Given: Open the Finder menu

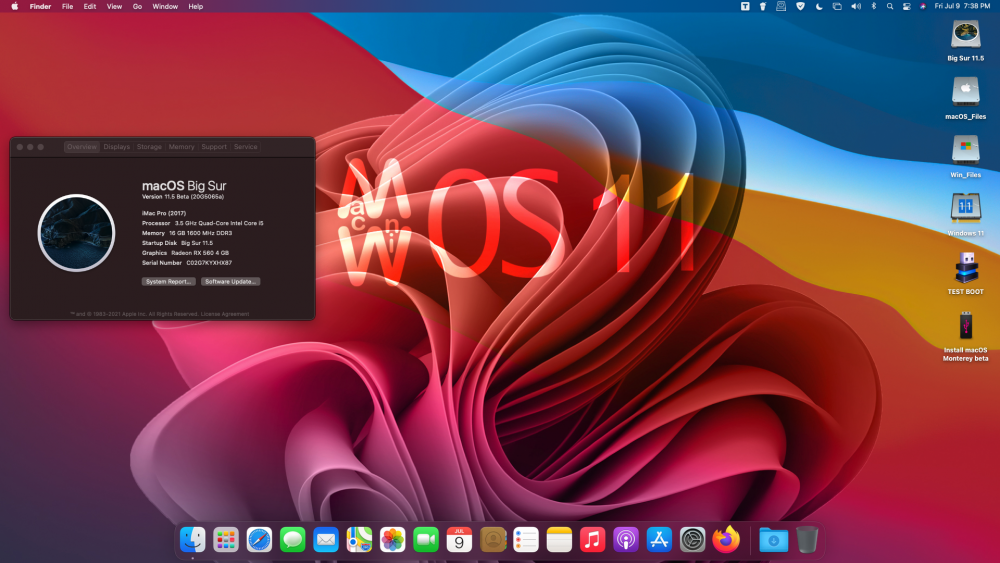Looking at the screenshot, I should pos(40,6).
